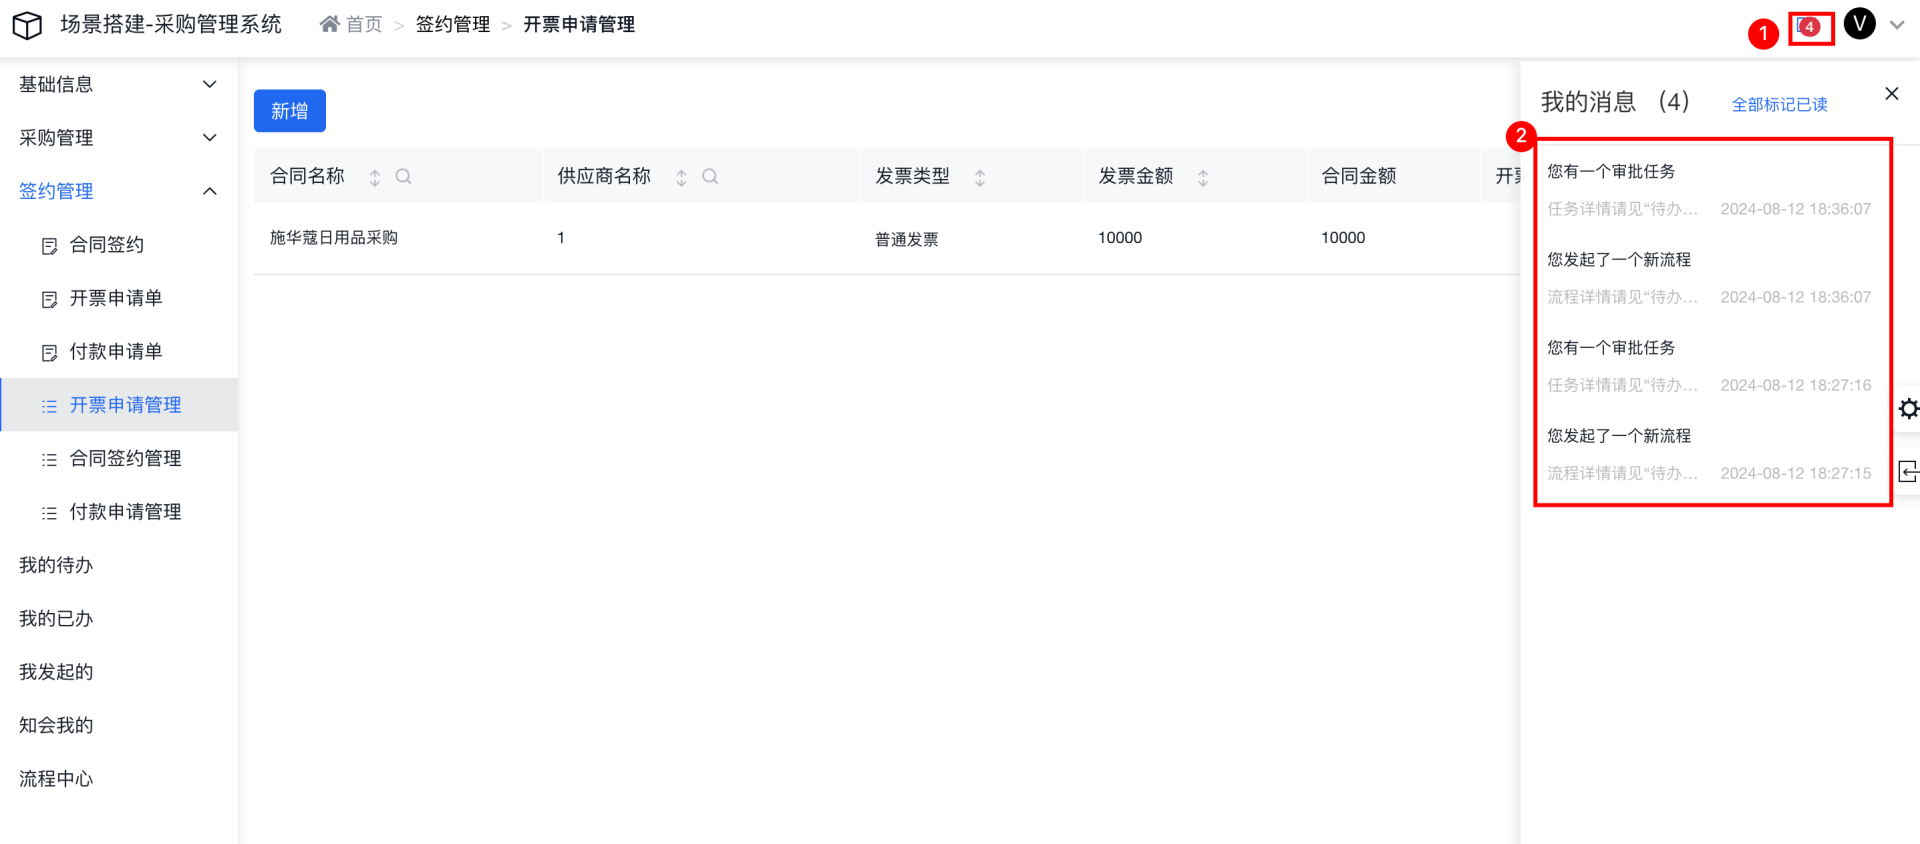Go to 付款申请管理 page

tap(125, 512)
